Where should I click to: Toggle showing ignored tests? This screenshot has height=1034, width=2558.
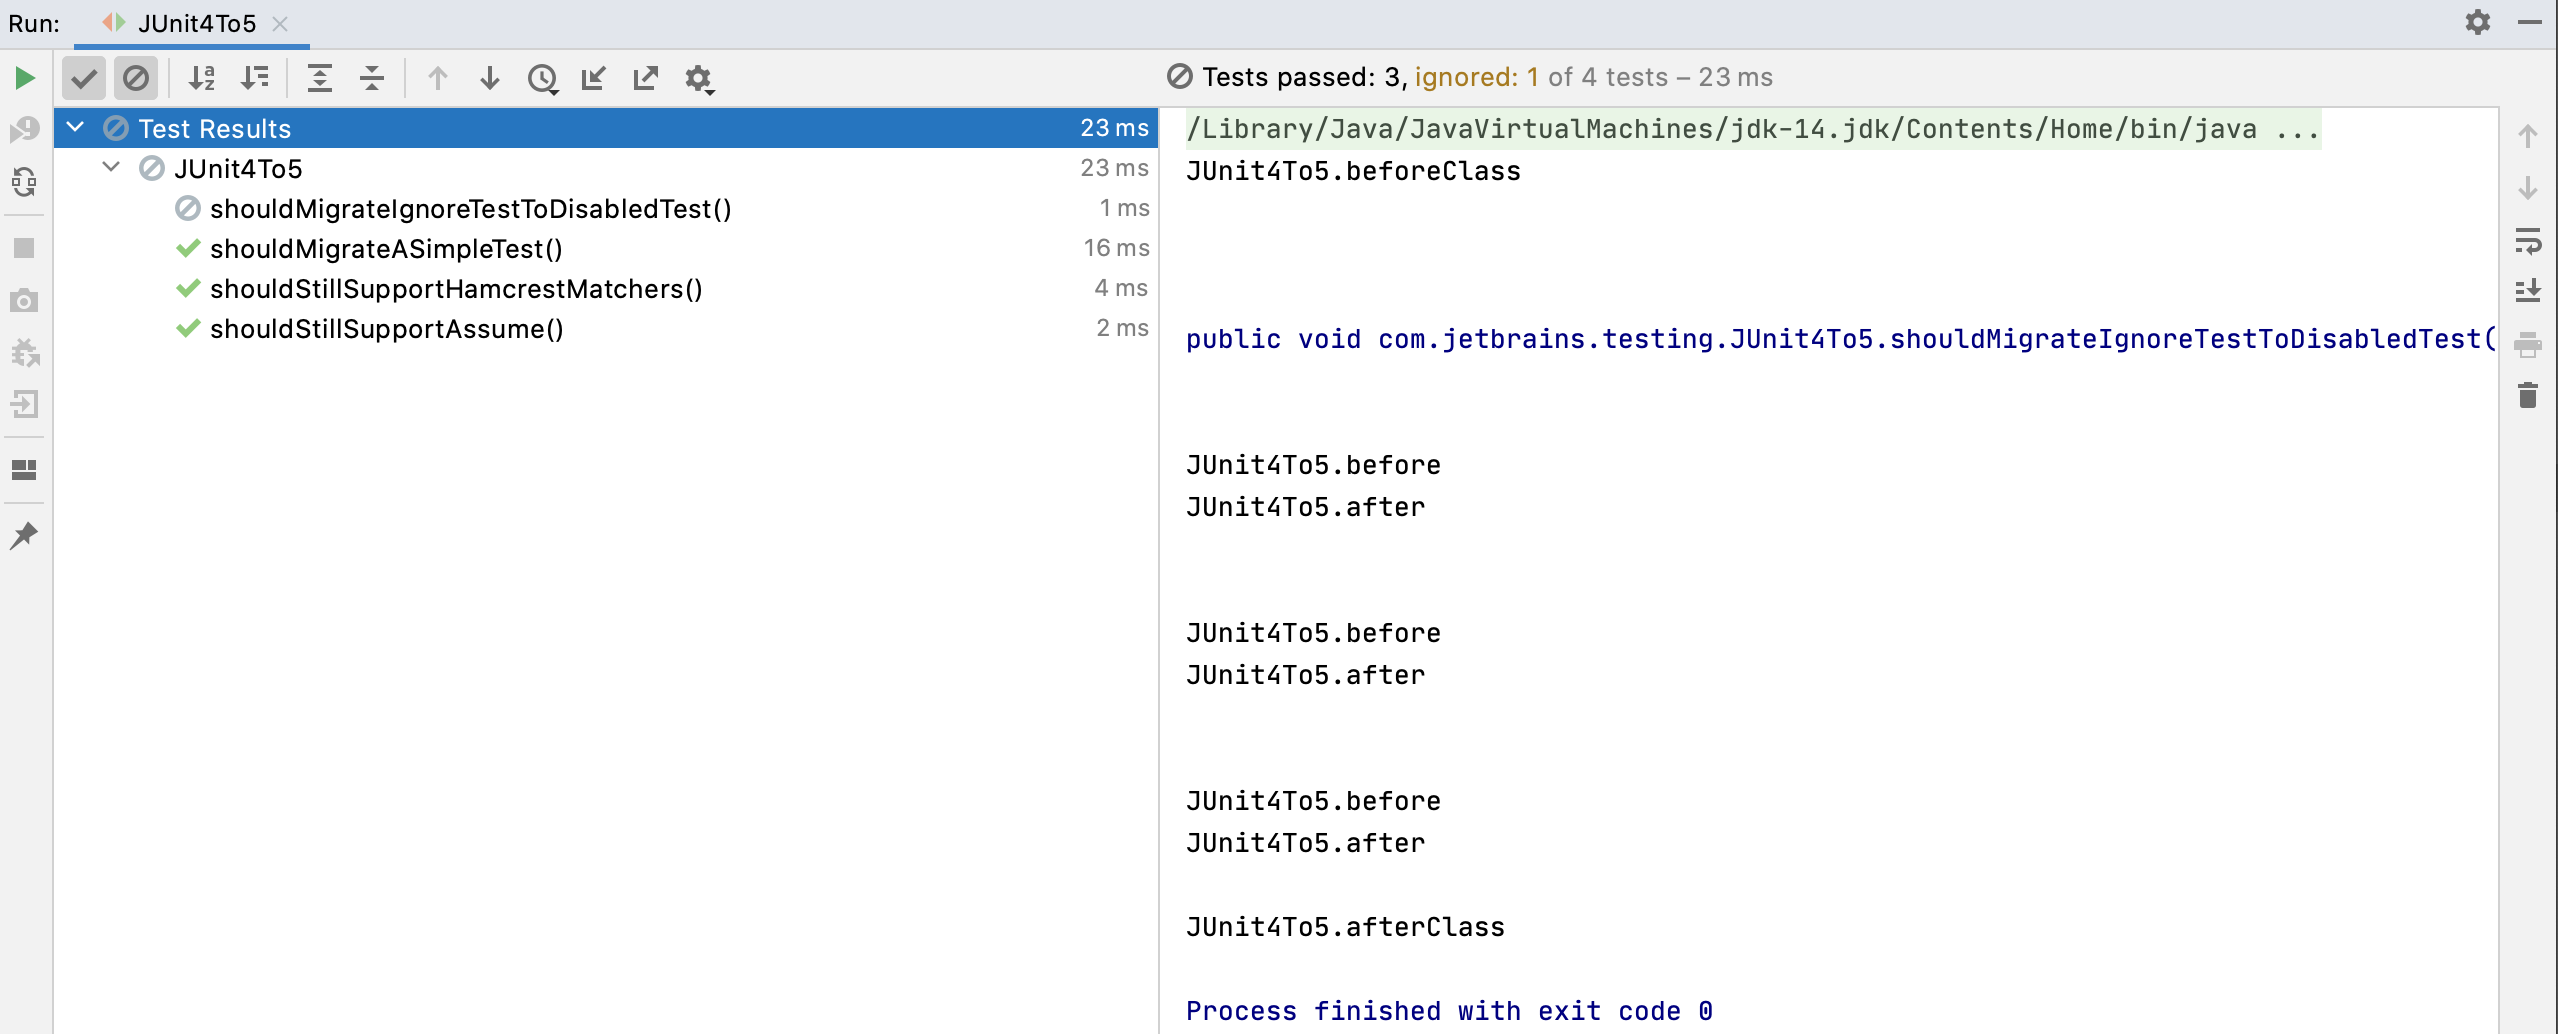point(137,78)
